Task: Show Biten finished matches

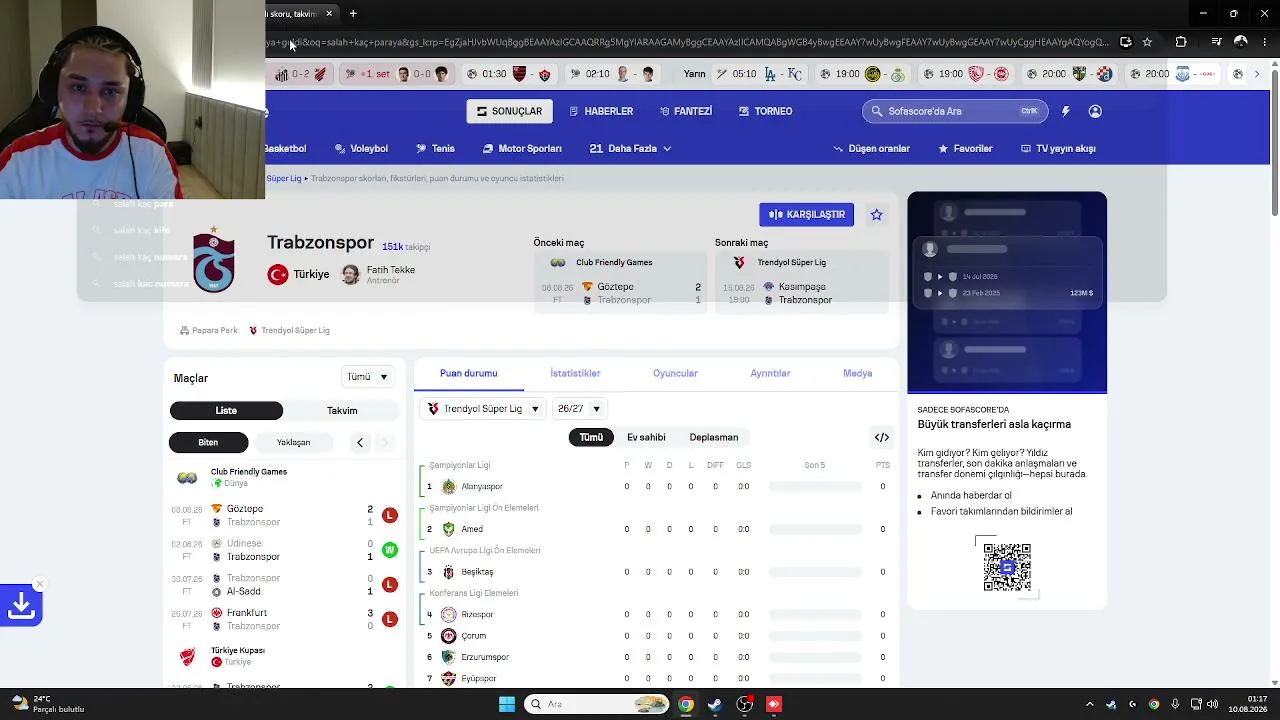Action: point(208,442)
